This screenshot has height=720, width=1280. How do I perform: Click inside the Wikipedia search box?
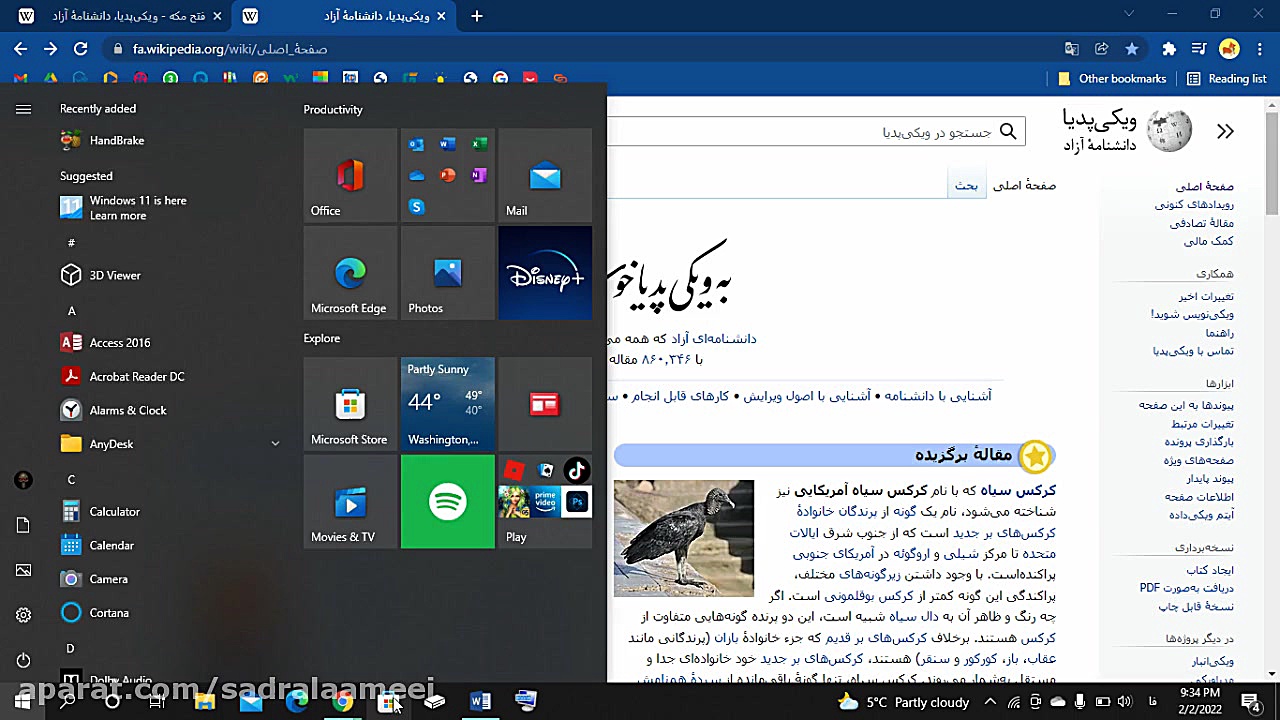click(x=880, y=130)
